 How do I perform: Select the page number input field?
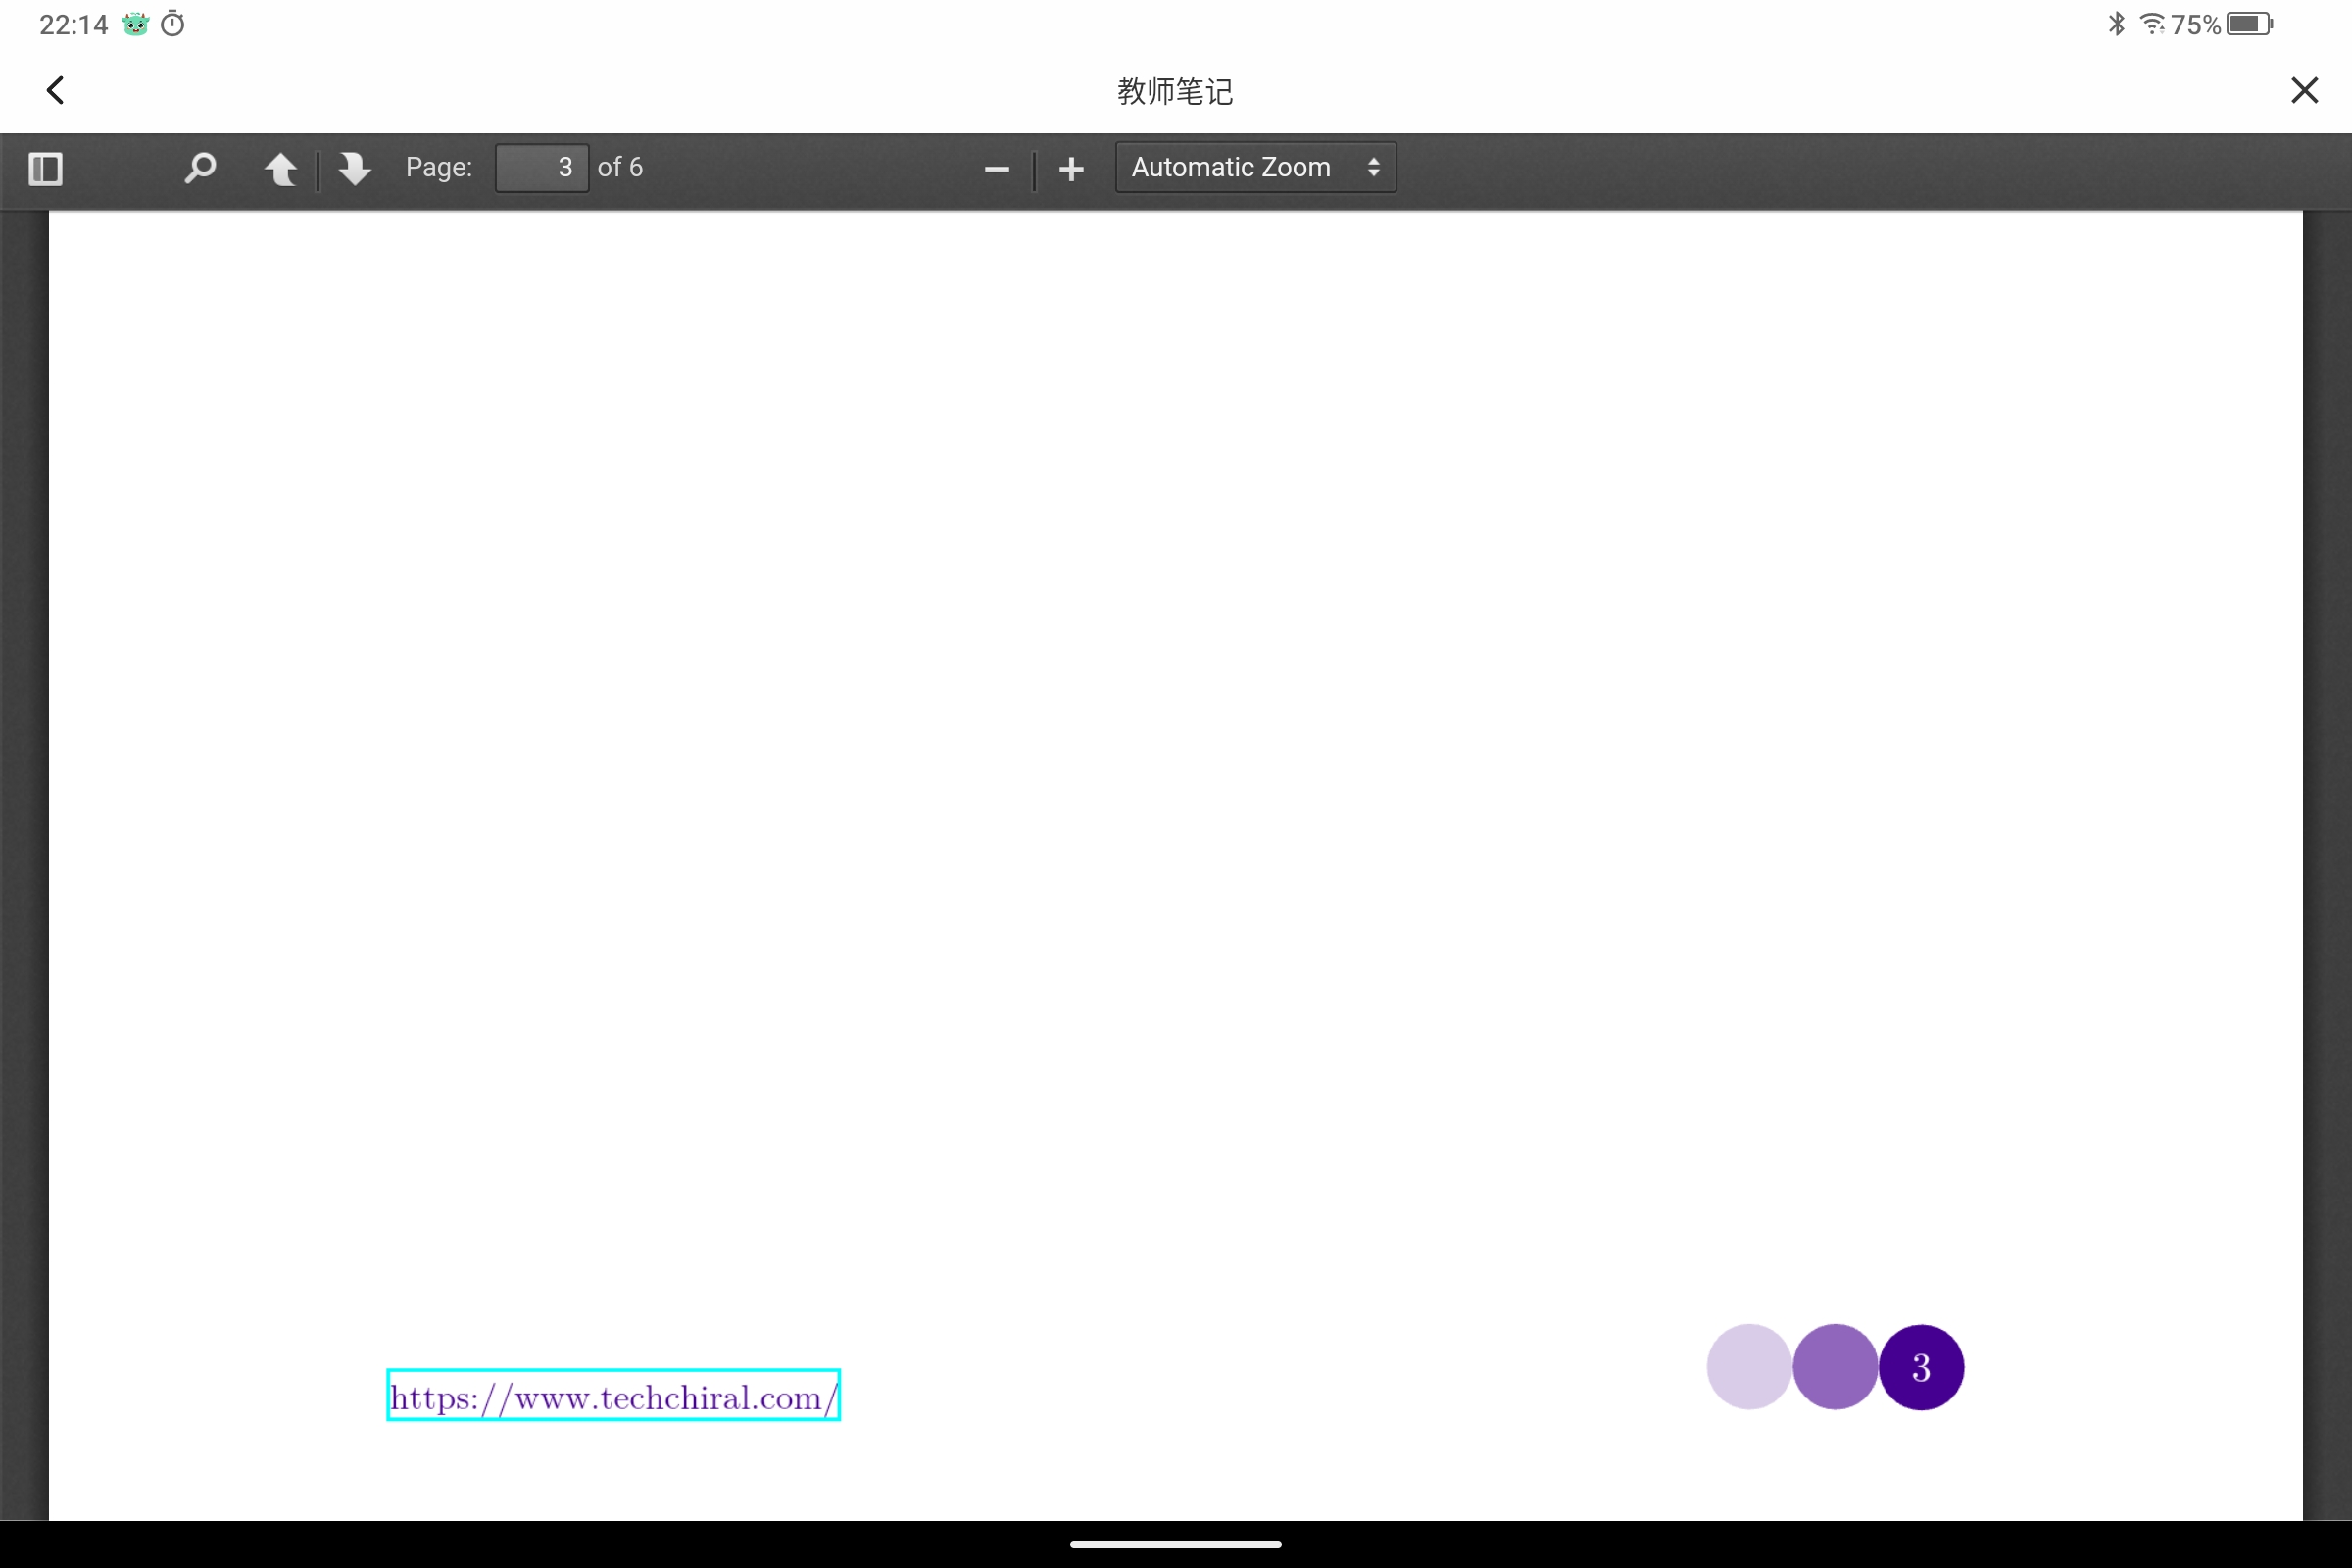click(542, 167)
